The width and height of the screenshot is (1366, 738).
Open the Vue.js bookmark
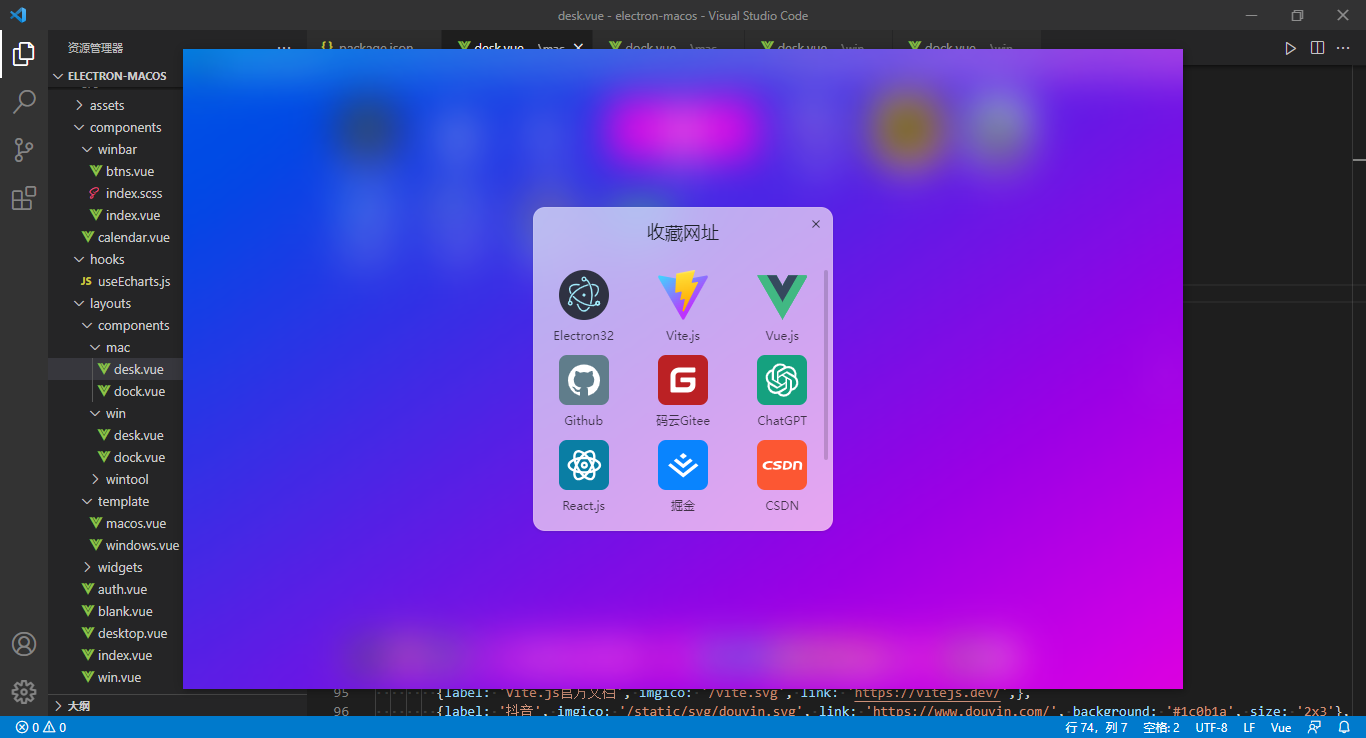(x=781, y=295)
